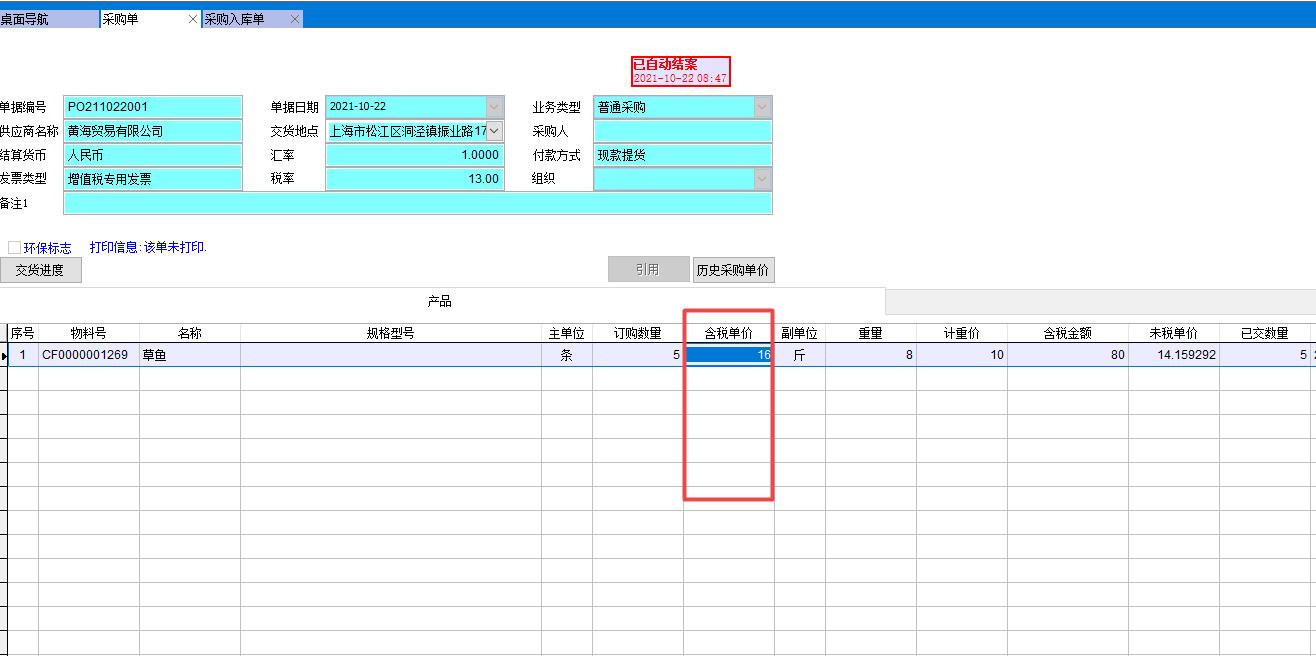Screen dimensions: 1316x656
Task: Select the 含税单价 cell with value 16
Action: pos(728,355)
